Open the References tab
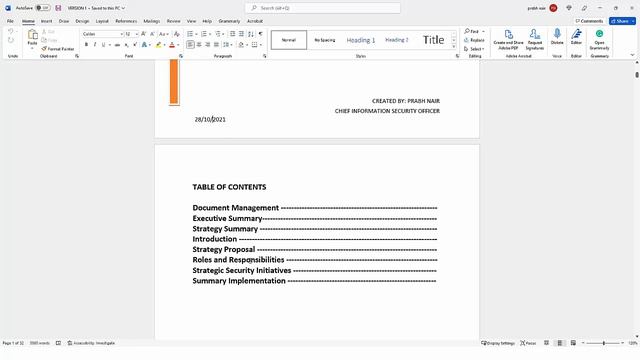 [126, 21]
